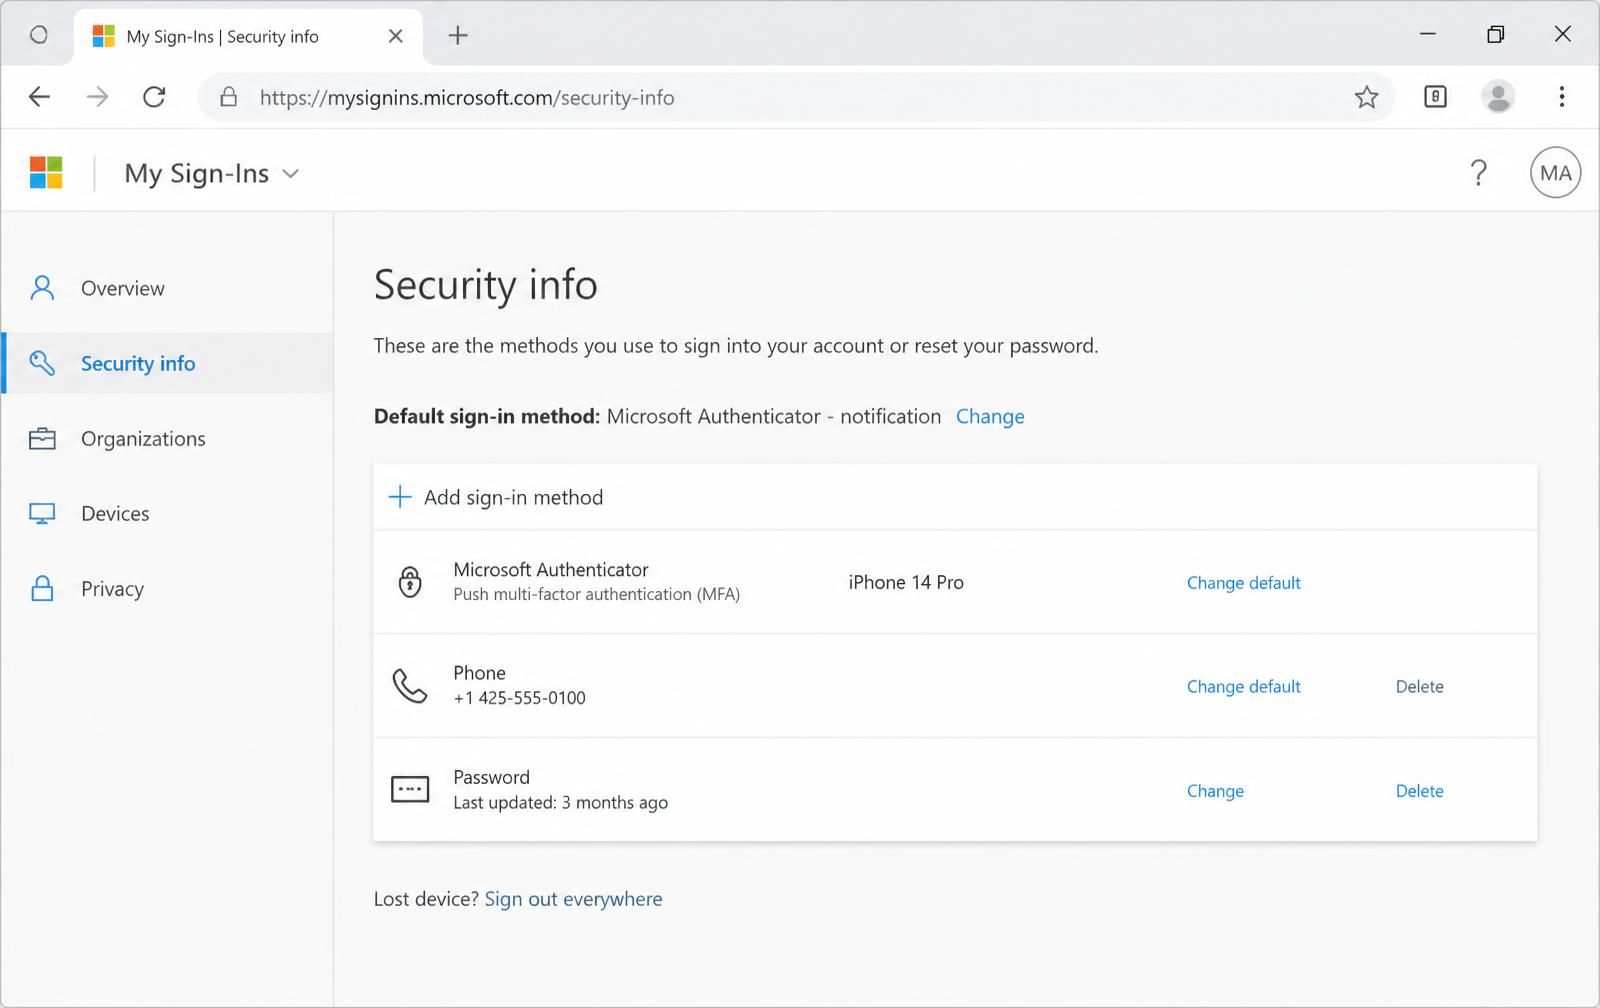Open a new browser tab with the plus
1600x1008 pixels.
(458, 36)
